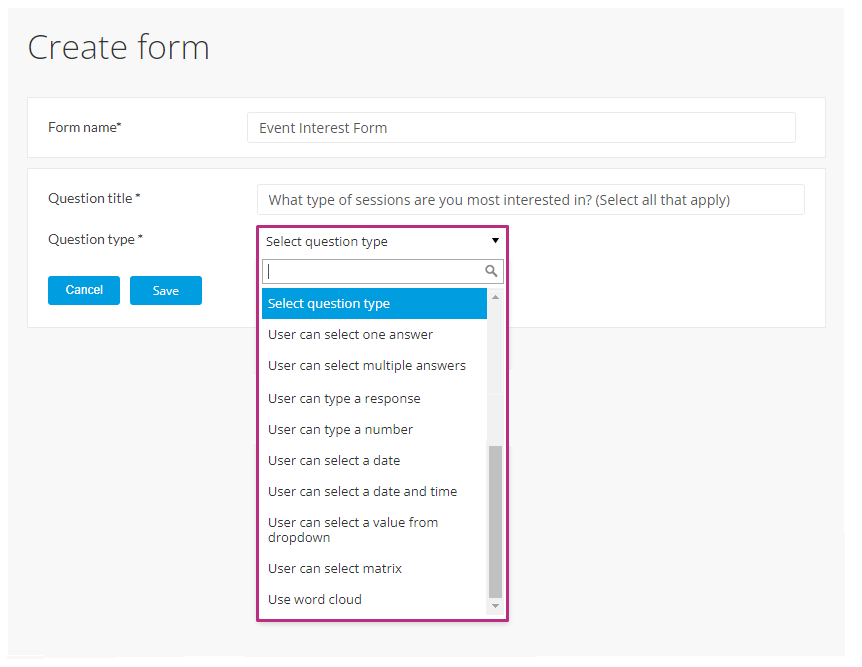Click the search magnifier icon in dropdown

pyautogui.click(x=491, y=271)
